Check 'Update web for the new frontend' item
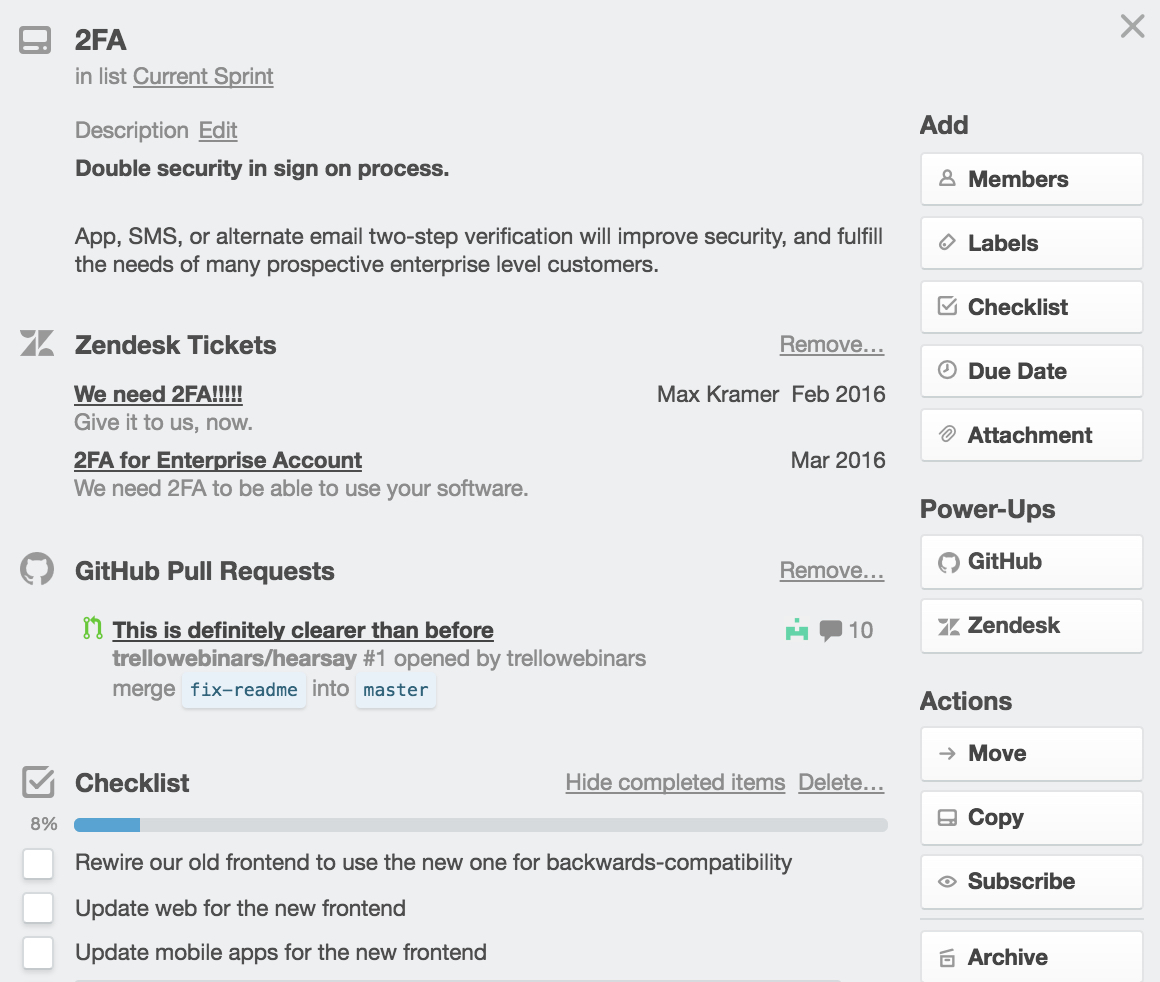Image resolution: width=1160 pixels, height=982 pixels. point(38,908)
